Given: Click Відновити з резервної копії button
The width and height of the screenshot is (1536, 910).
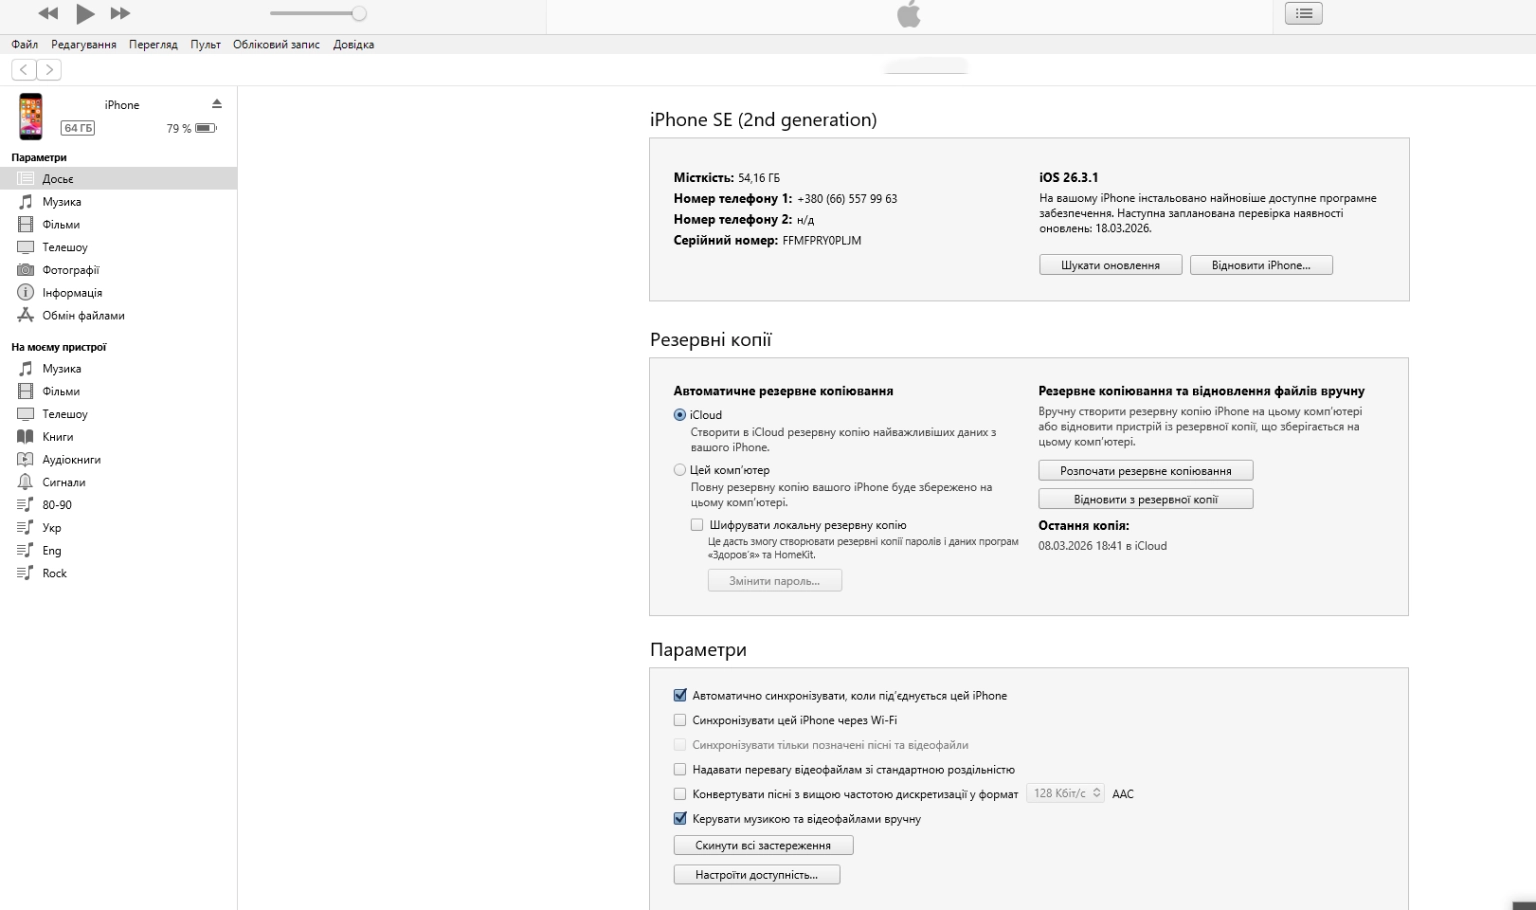Looking at the screenshot, I should point(1146,499).
